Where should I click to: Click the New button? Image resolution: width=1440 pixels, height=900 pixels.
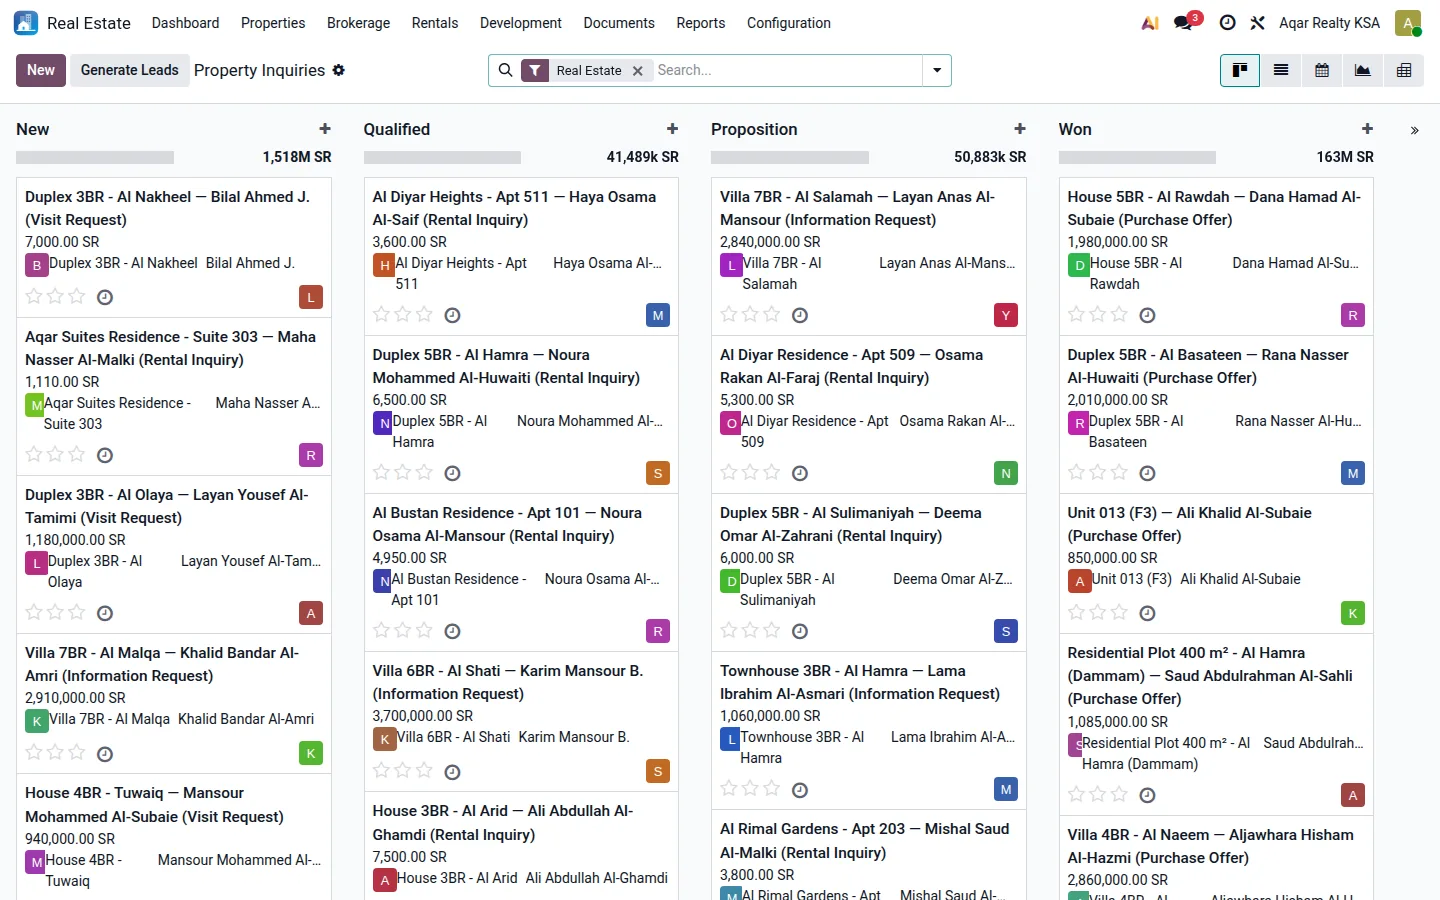click(x=41, y=70)
